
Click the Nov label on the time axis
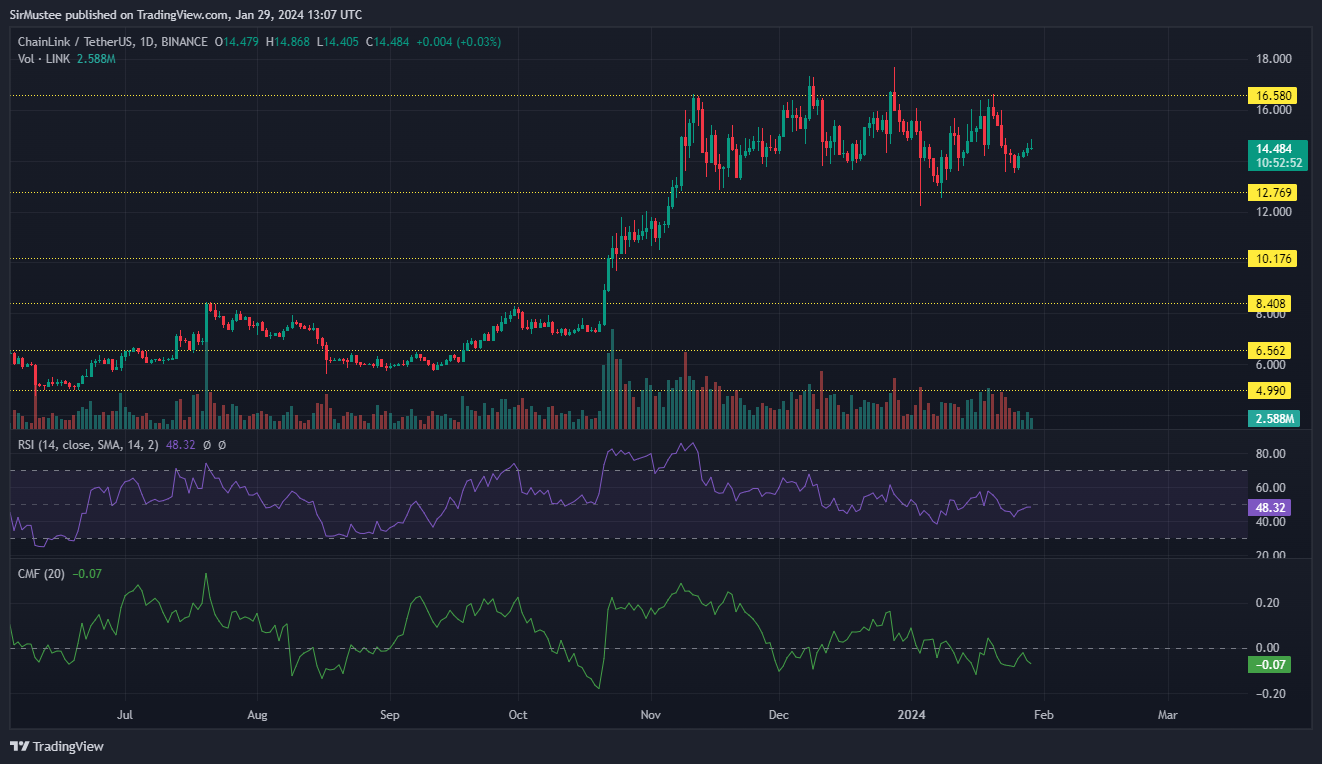pyautogui.click(x=650, y=715)
